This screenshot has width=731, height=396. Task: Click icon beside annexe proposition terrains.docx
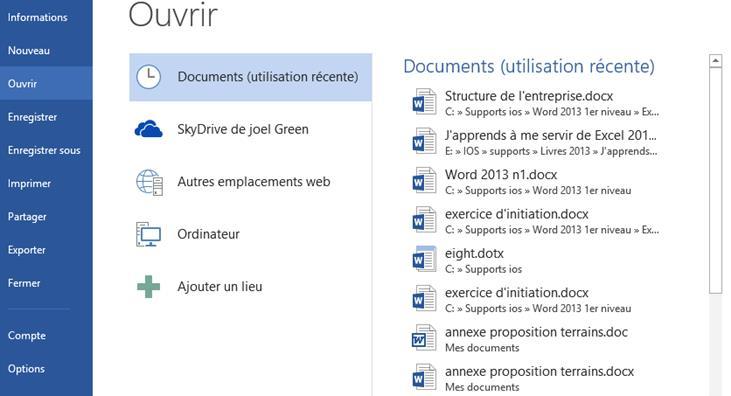[424, 377]
